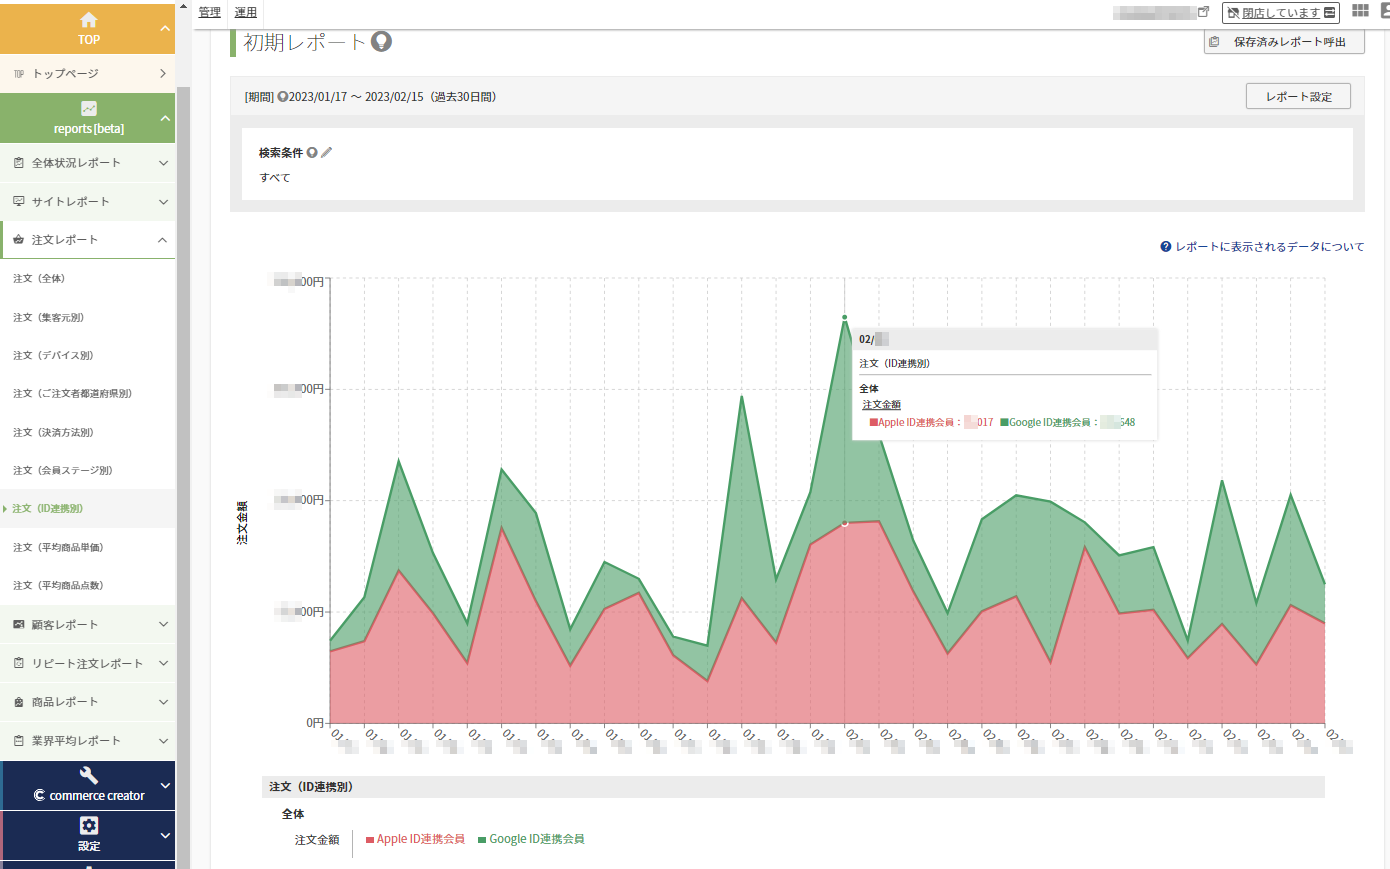The image size is (1390, 869).
Task: Click hint icon next to 検索条件 label
Action: [x=312, y=153]
